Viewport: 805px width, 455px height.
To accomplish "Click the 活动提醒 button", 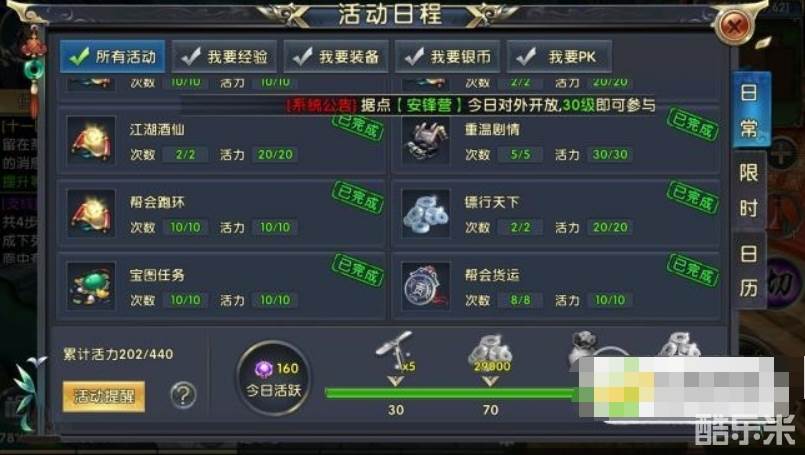I will 104,396.
